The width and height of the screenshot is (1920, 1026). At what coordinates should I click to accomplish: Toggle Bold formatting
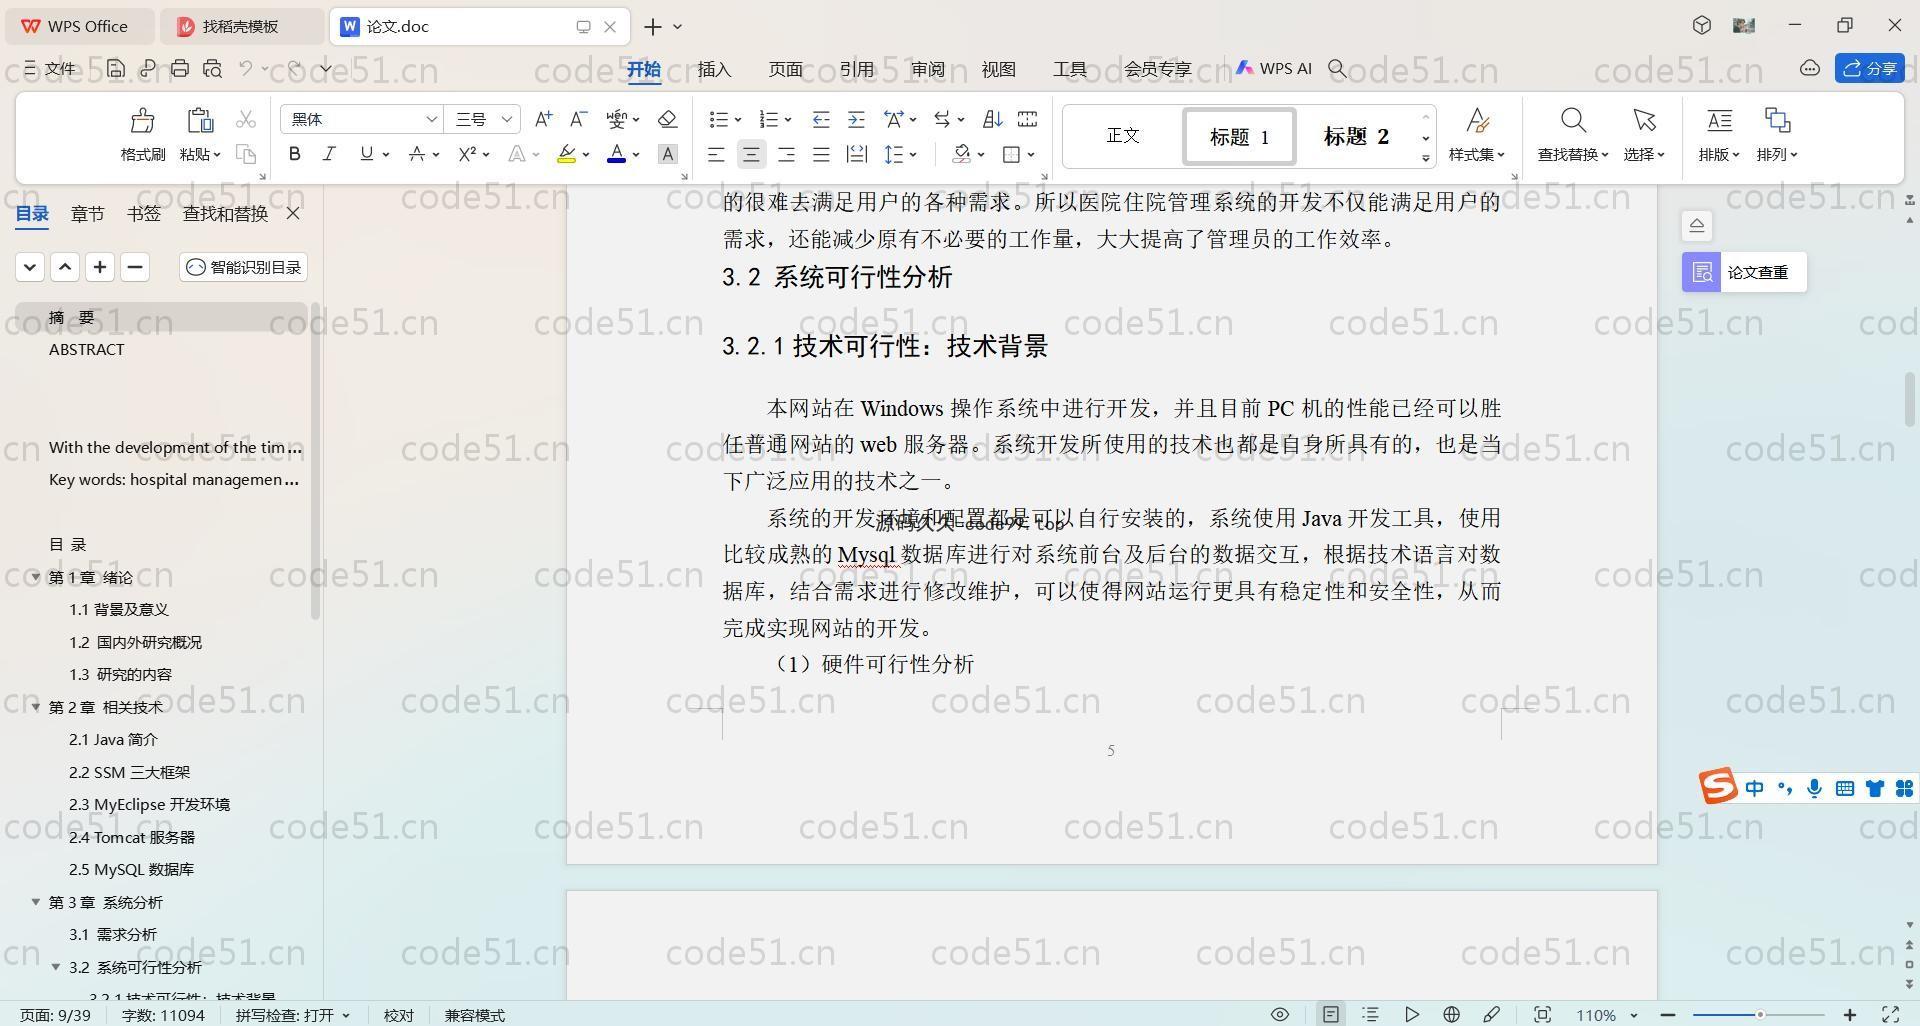294,154
